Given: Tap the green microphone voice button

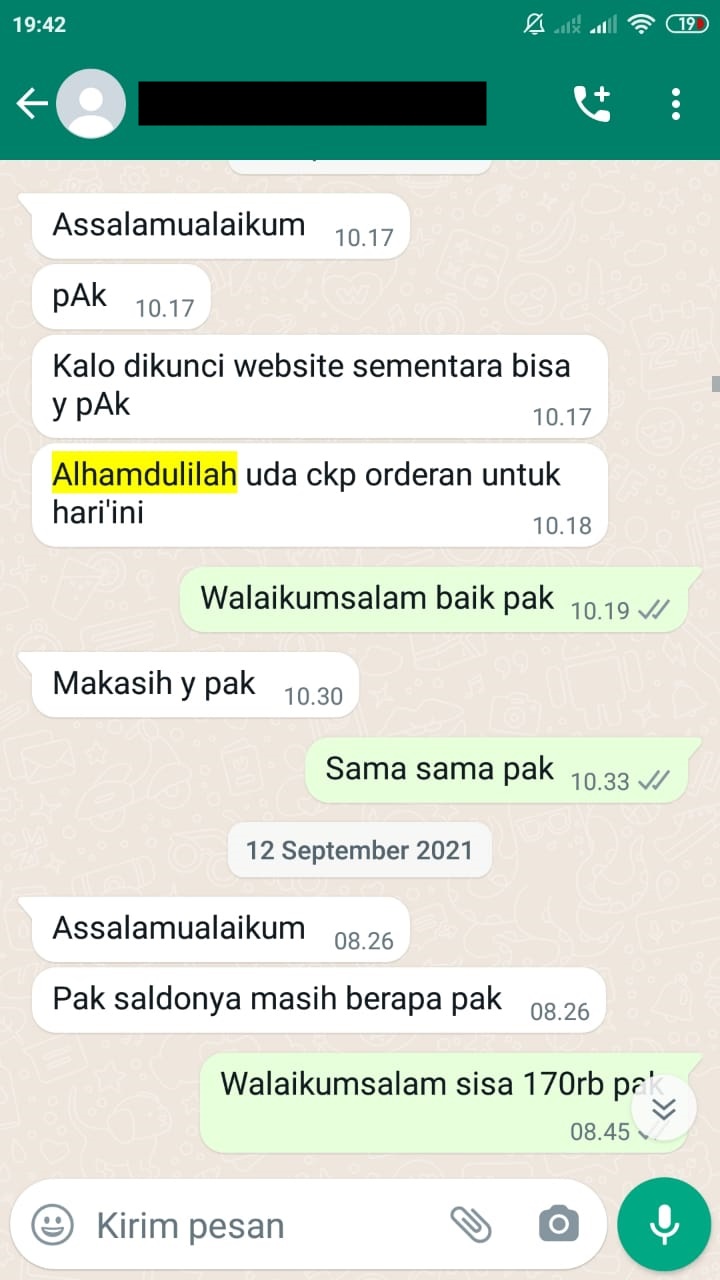Looking at the screenshot, I should click(x=664, y=1224).
